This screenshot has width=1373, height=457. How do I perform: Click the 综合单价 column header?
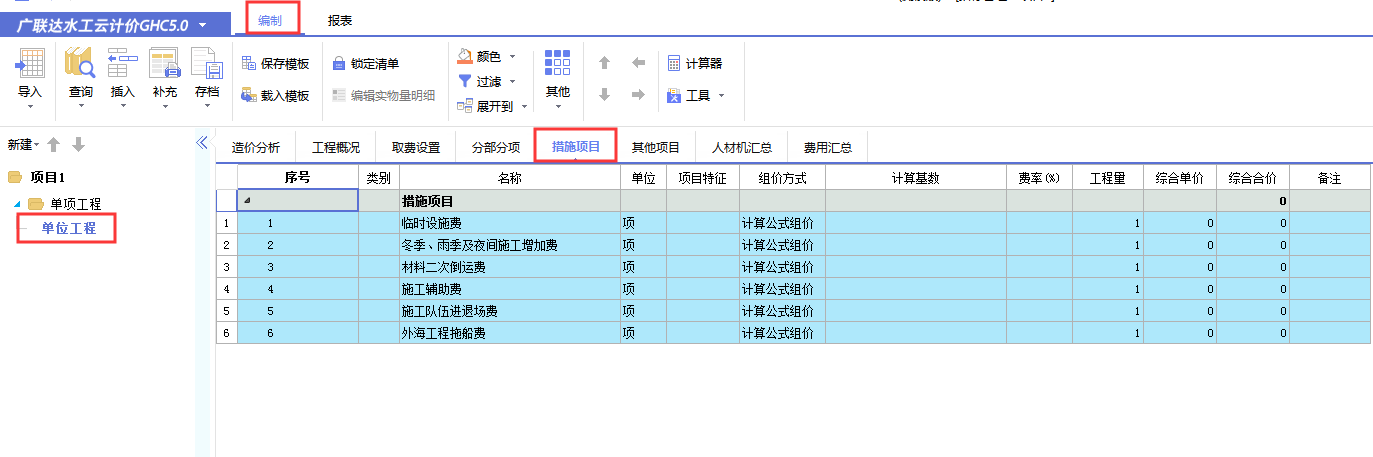(1180, 178)
